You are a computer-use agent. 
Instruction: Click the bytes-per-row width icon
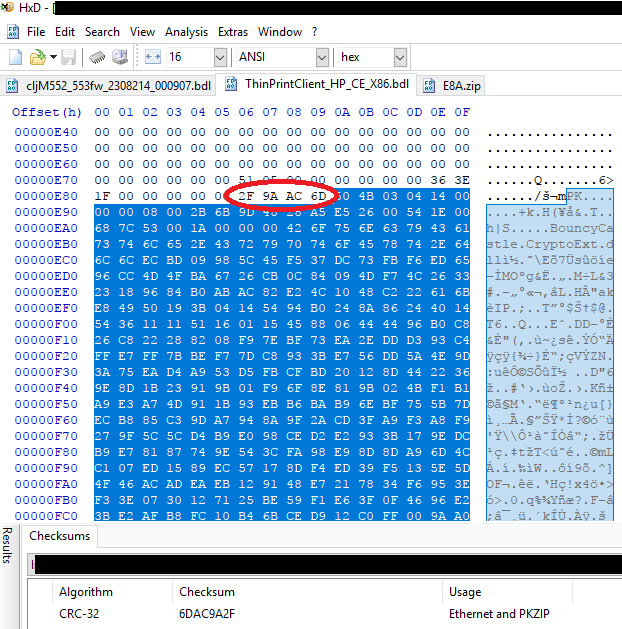point(153,58)
